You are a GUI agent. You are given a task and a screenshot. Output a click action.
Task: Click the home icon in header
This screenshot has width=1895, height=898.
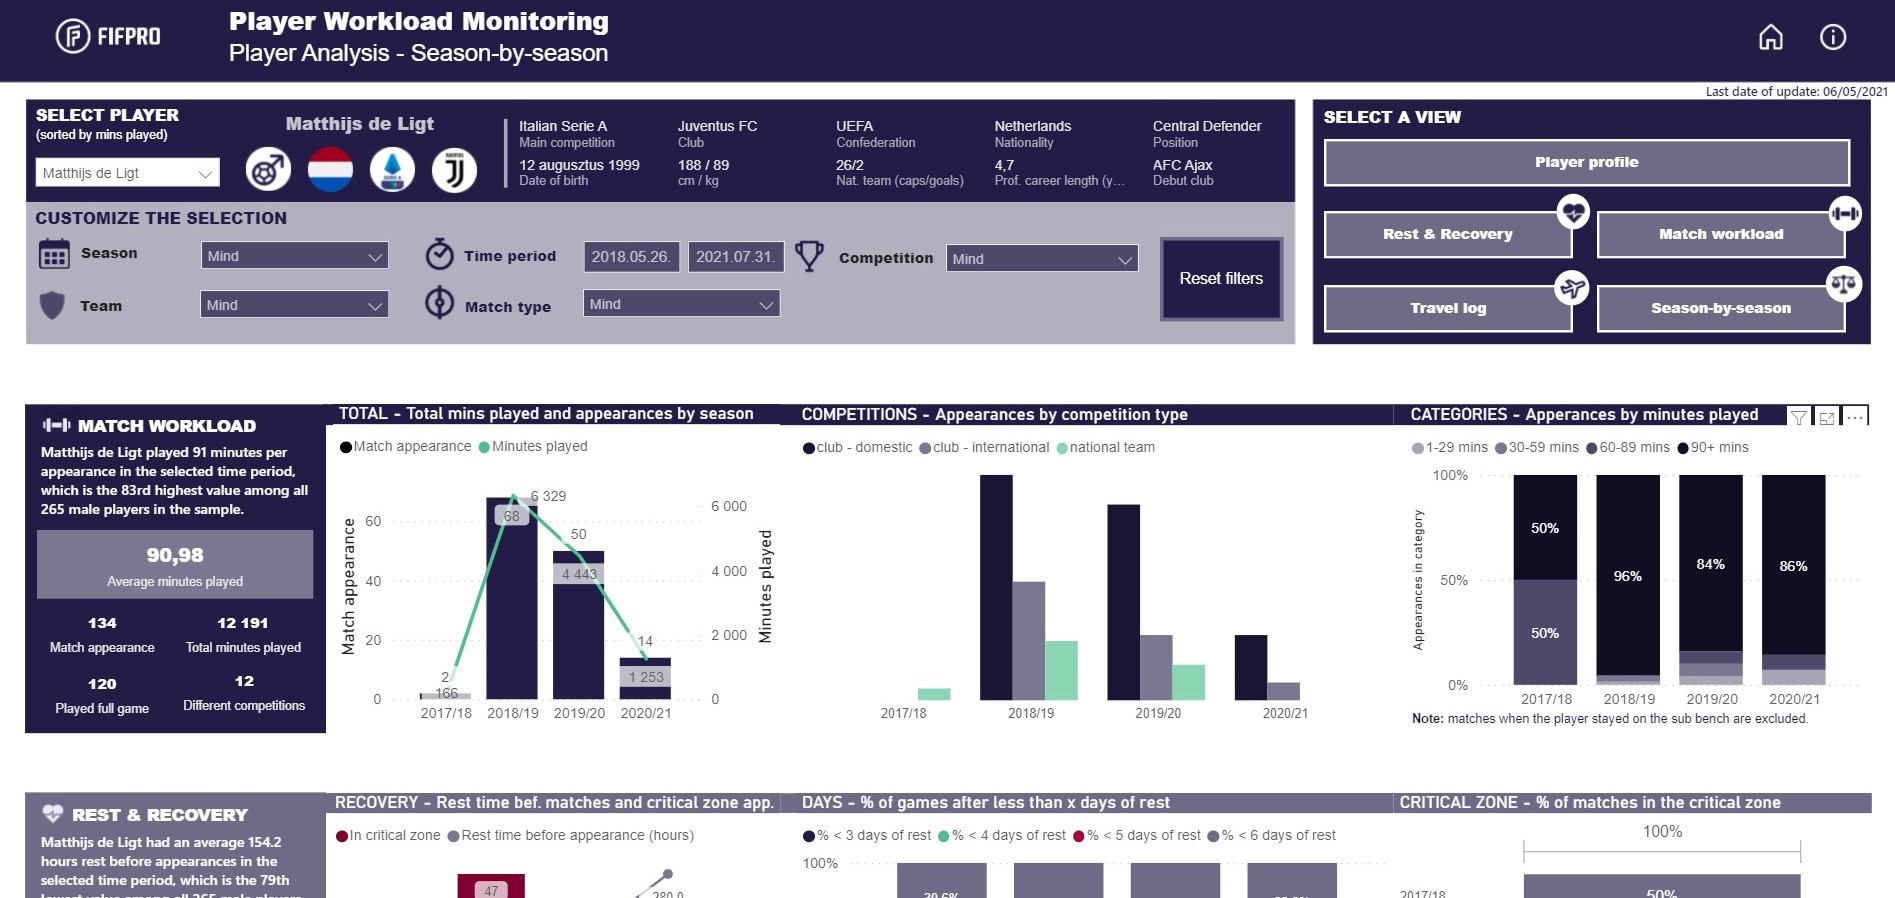tap(1770, 38)
